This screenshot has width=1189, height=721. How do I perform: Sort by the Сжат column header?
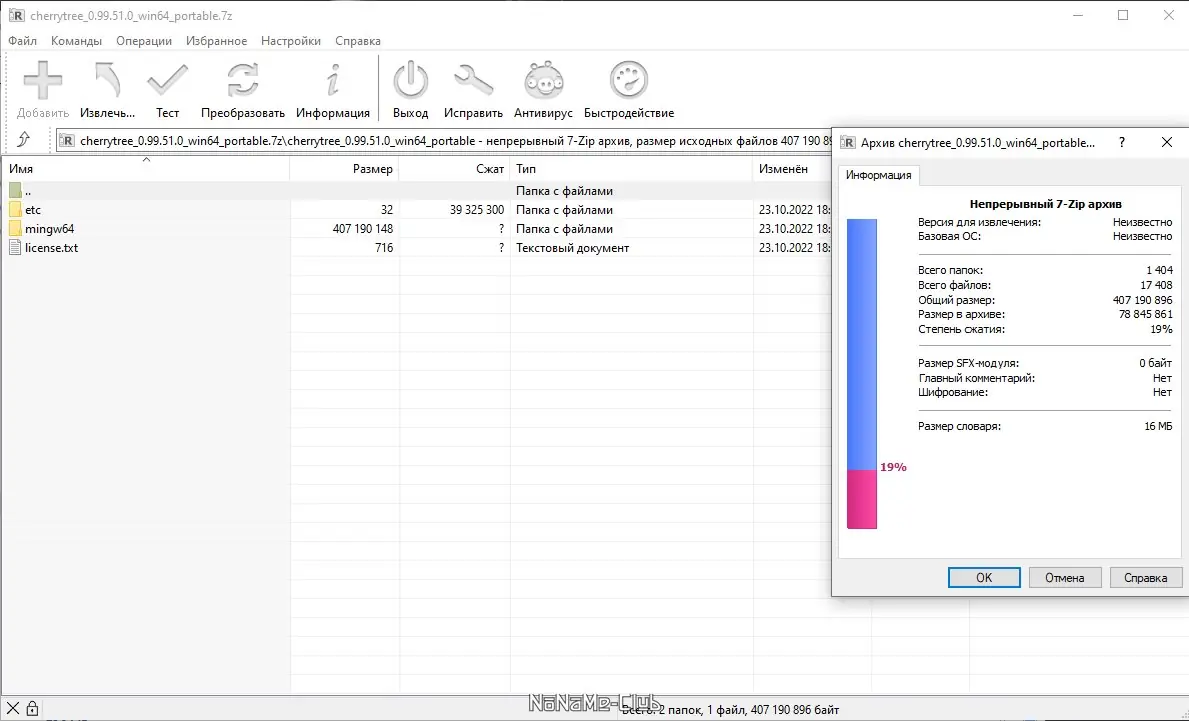click(x=454, y=169)
